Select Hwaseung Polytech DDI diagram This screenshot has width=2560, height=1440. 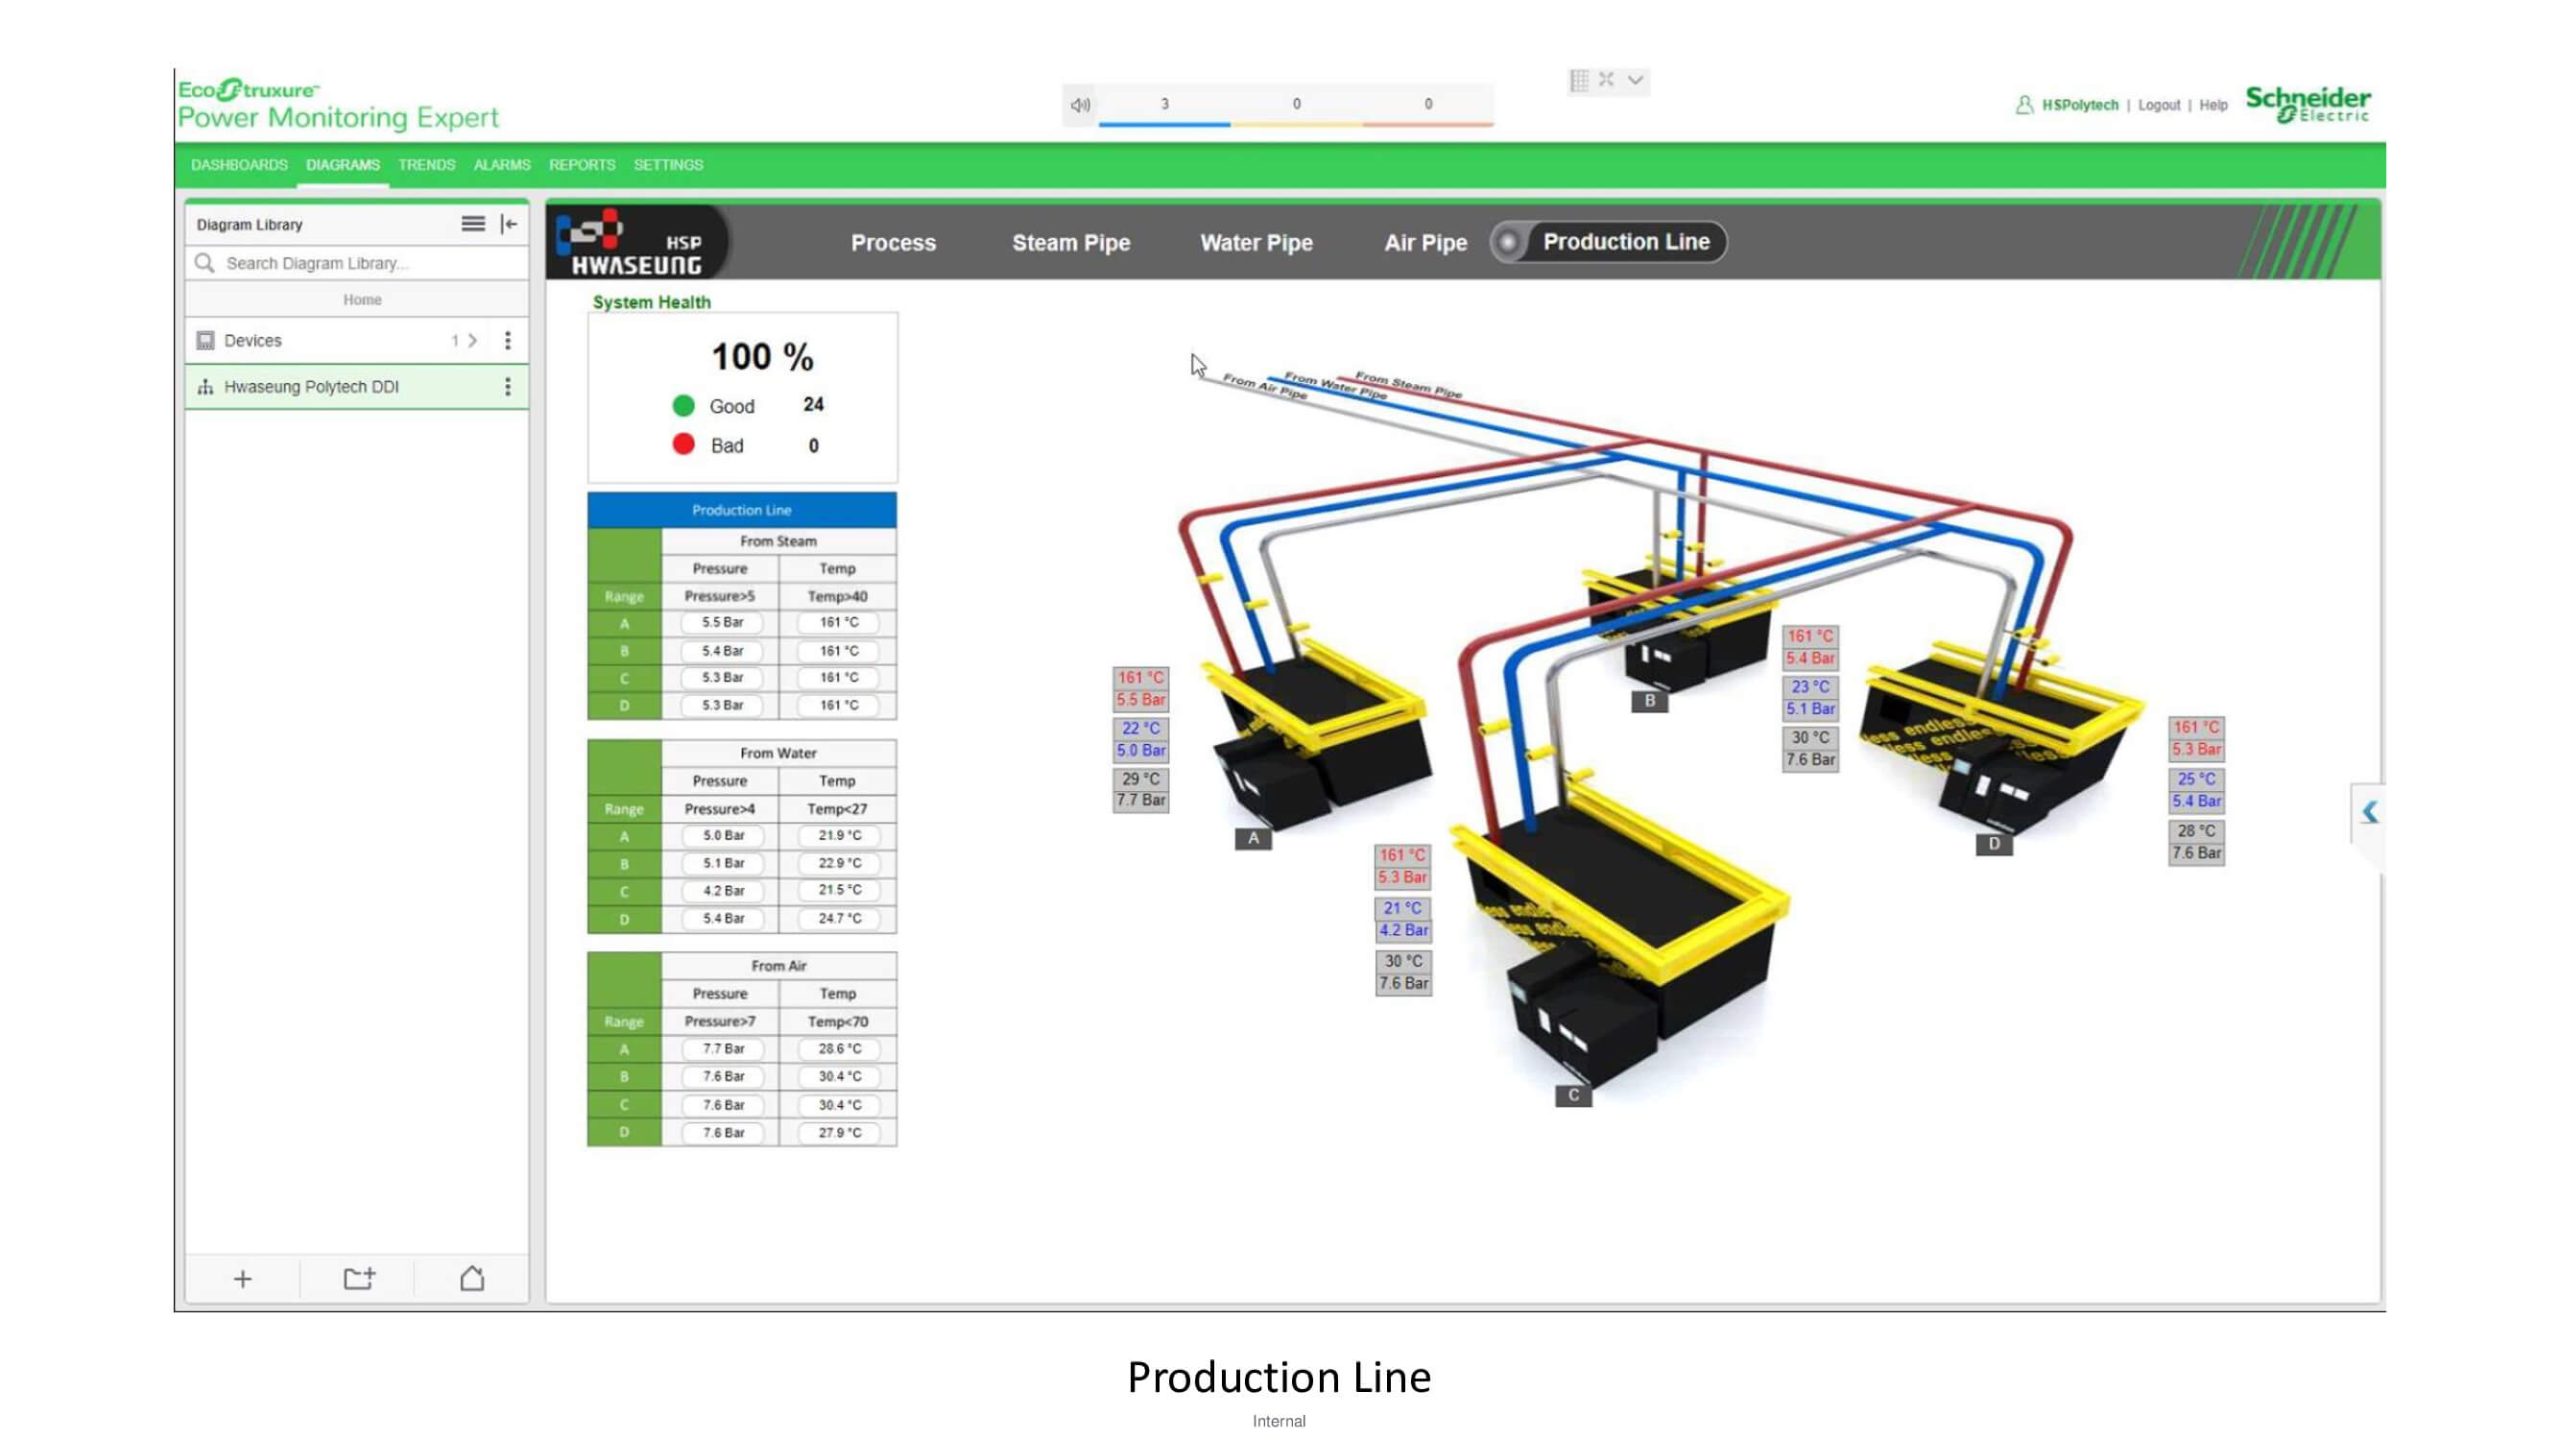(311, 387)
